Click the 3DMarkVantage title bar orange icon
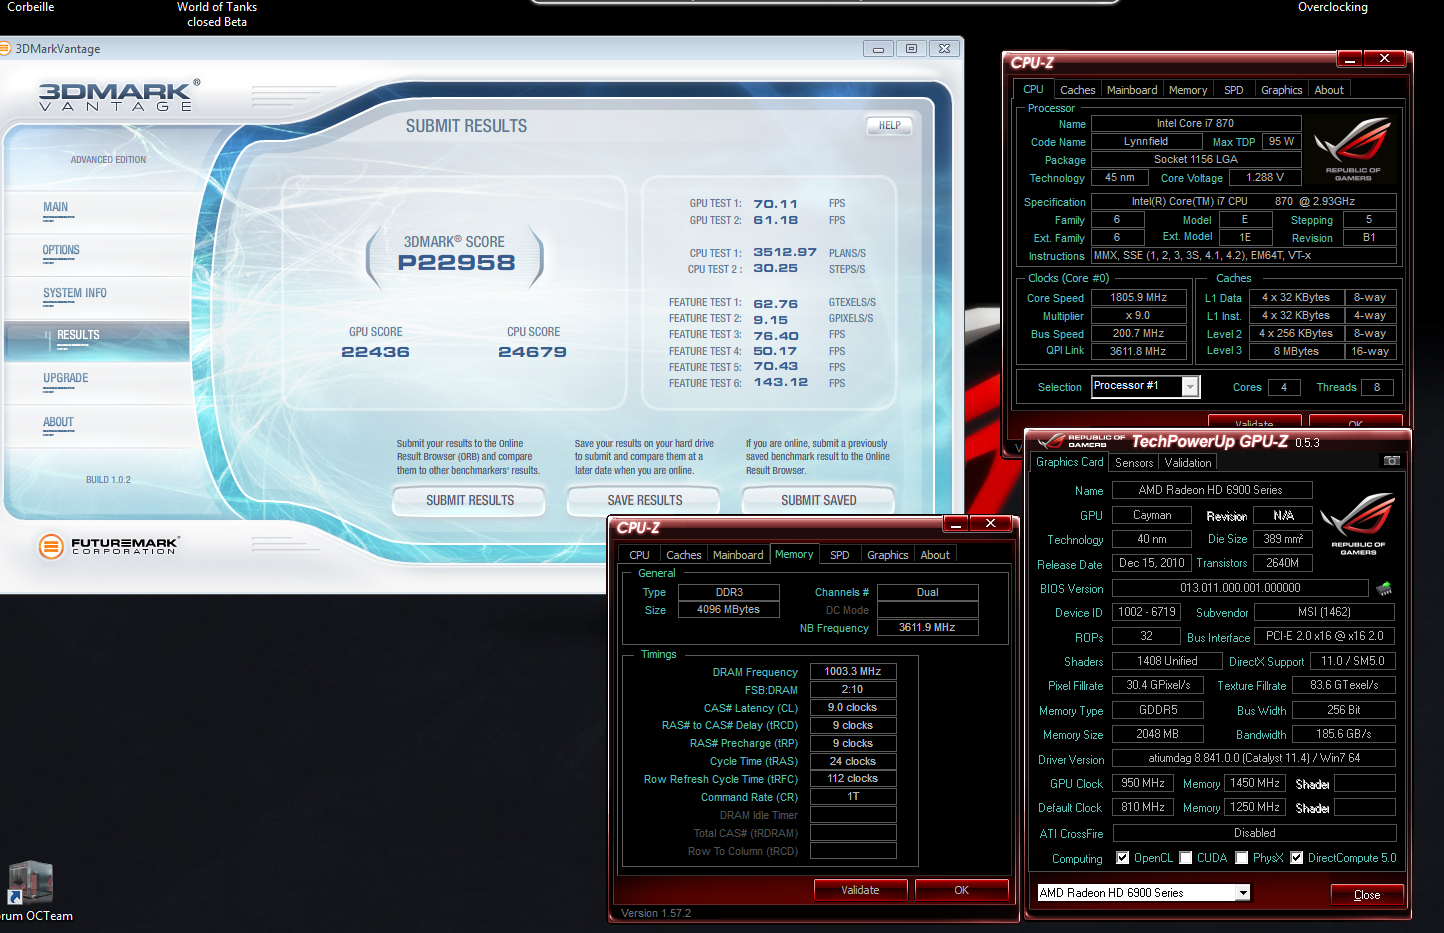 pyautogui.click(x=5, y=48)
